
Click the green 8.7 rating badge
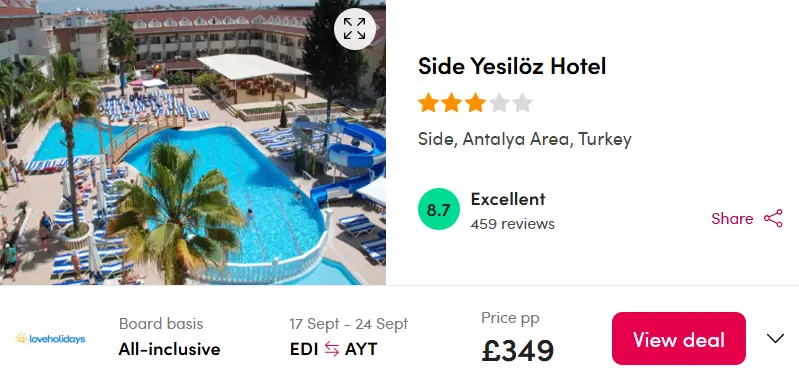click(438, 209)
